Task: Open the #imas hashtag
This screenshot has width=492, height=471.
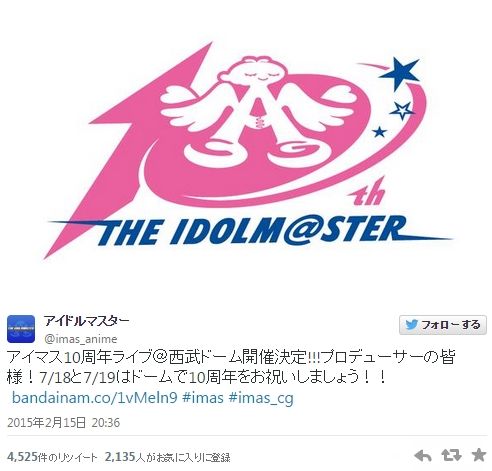Action: point(203,398)
